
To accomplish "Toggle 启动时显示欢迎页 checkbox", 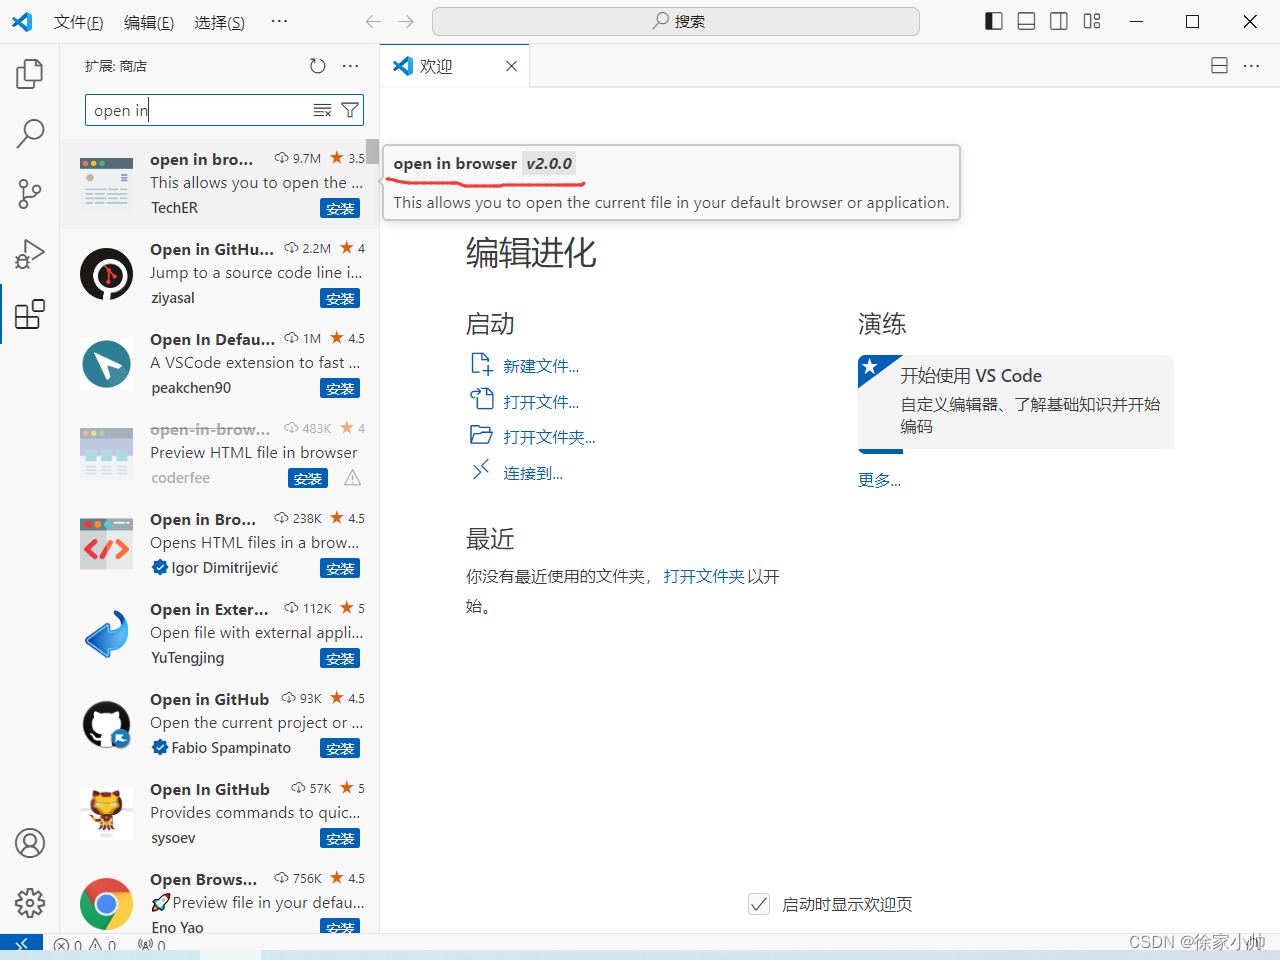I will click(759, 904).
